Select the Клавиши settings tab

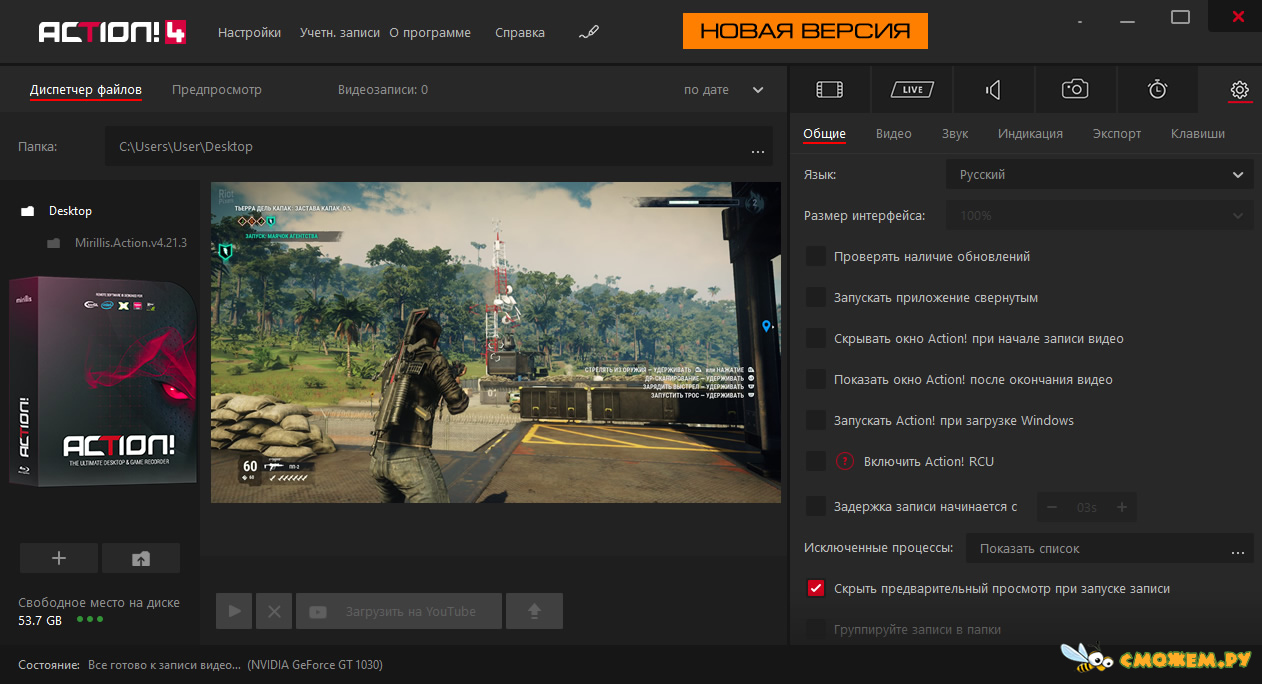coord(1198,133)
